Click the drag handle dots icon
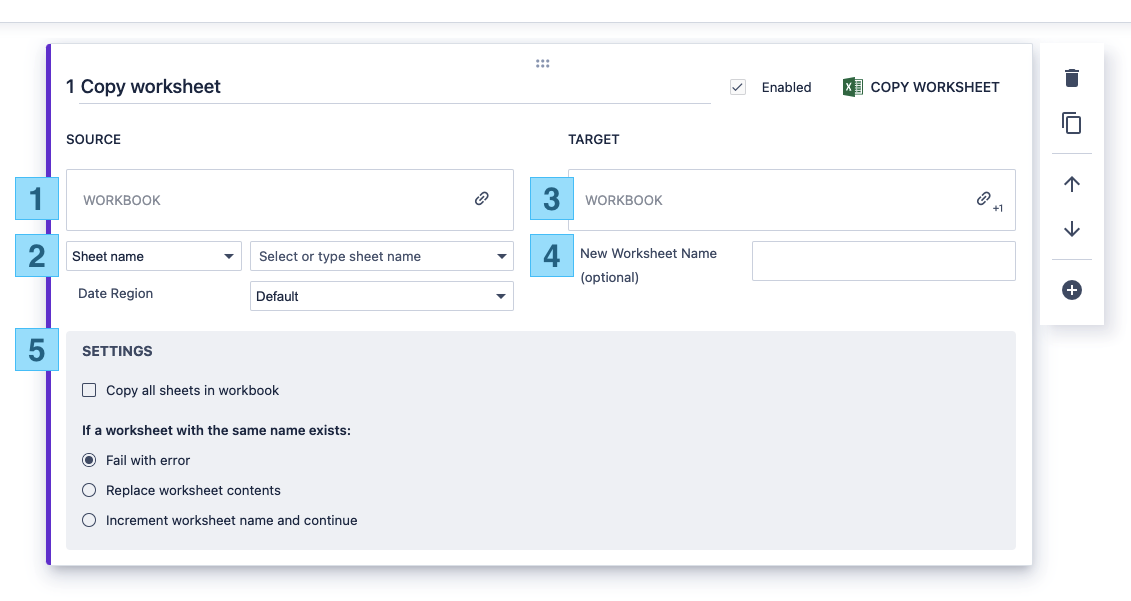This screenshot has height=601, width=1131. click(542, 64)
